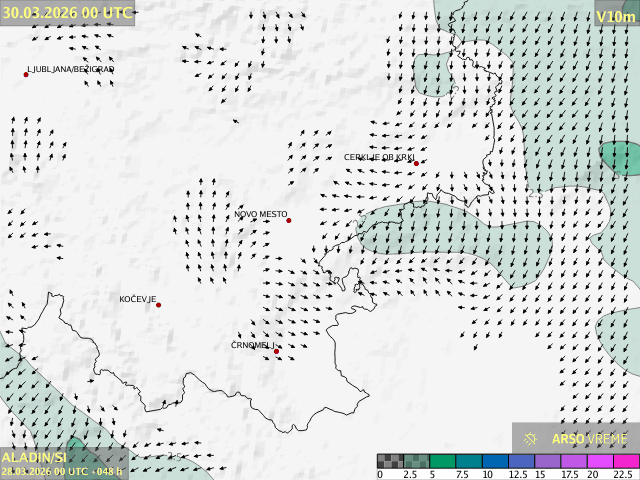Click the blue 10–12.5 legend swatch
Viewport: 640px width, 480px height.
pyautogui.click(x=495, y=461)
